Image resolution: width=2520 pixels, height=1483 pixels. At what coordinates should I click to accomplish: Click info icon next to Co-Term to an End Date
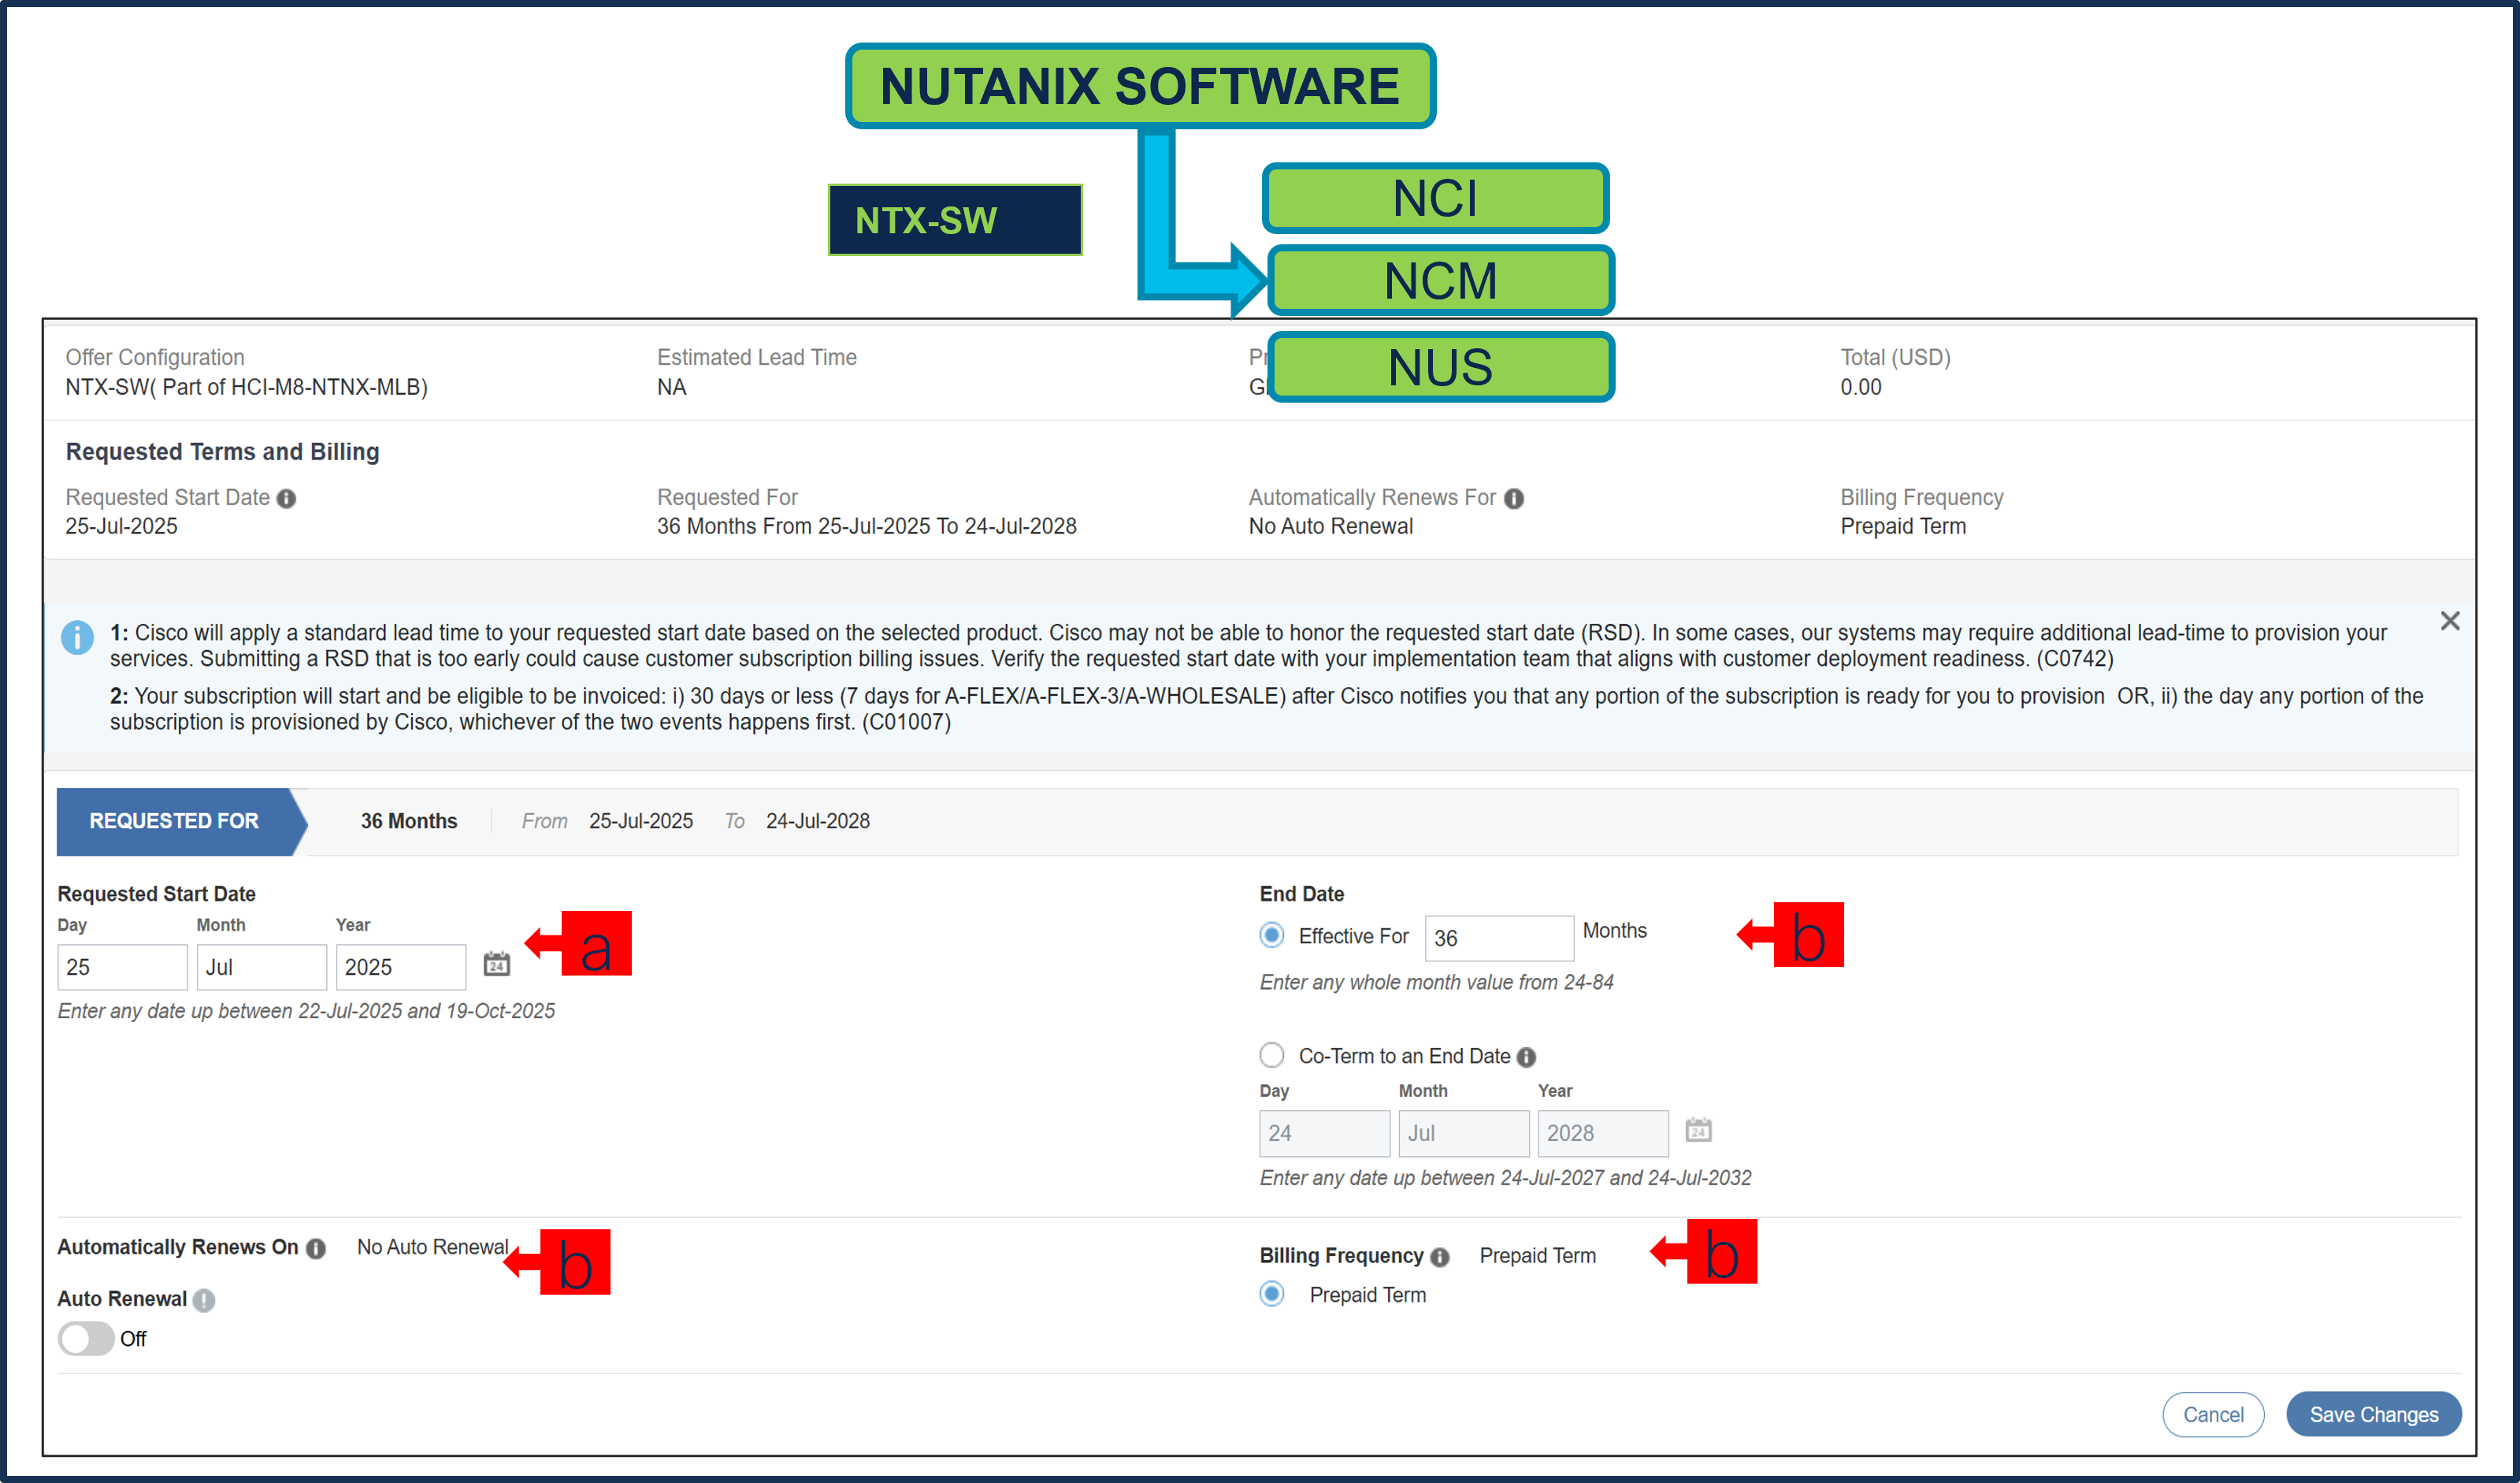point(1527,1056)
